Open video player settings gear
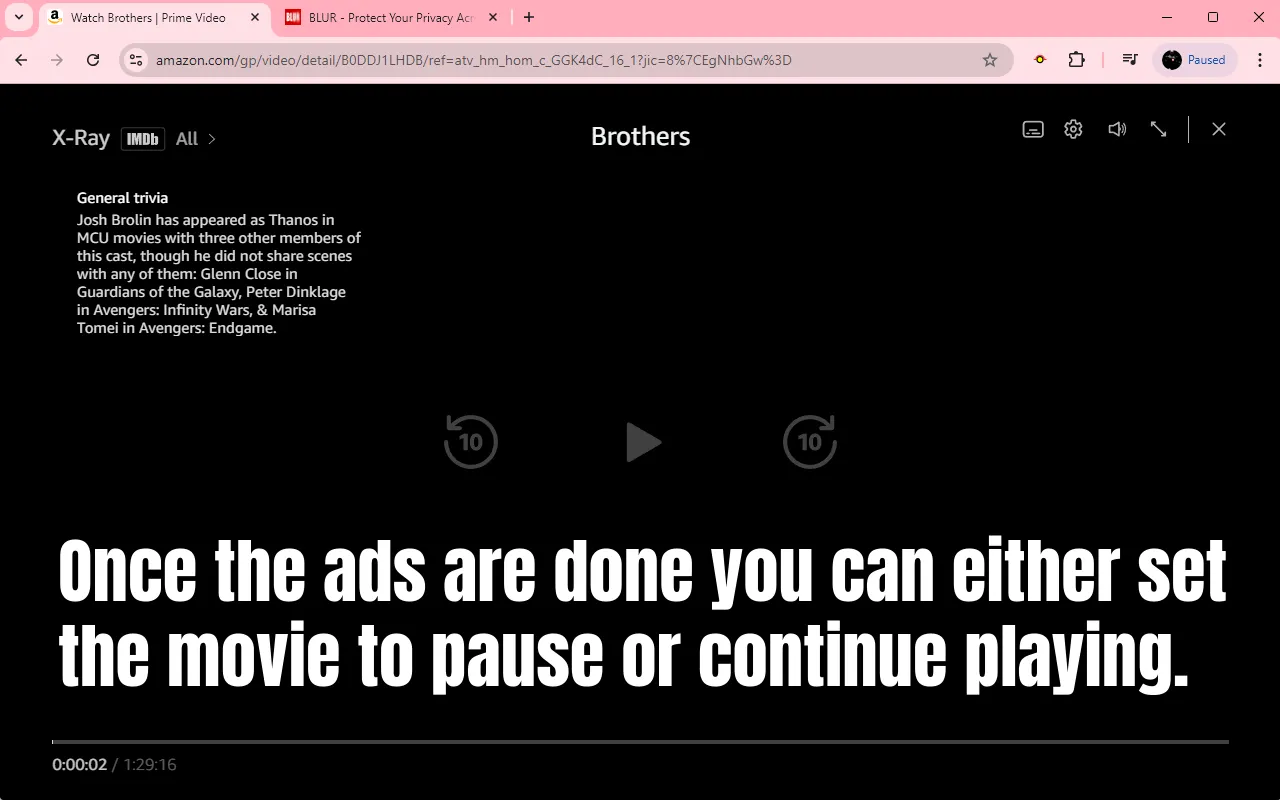 click(1073, 129)
